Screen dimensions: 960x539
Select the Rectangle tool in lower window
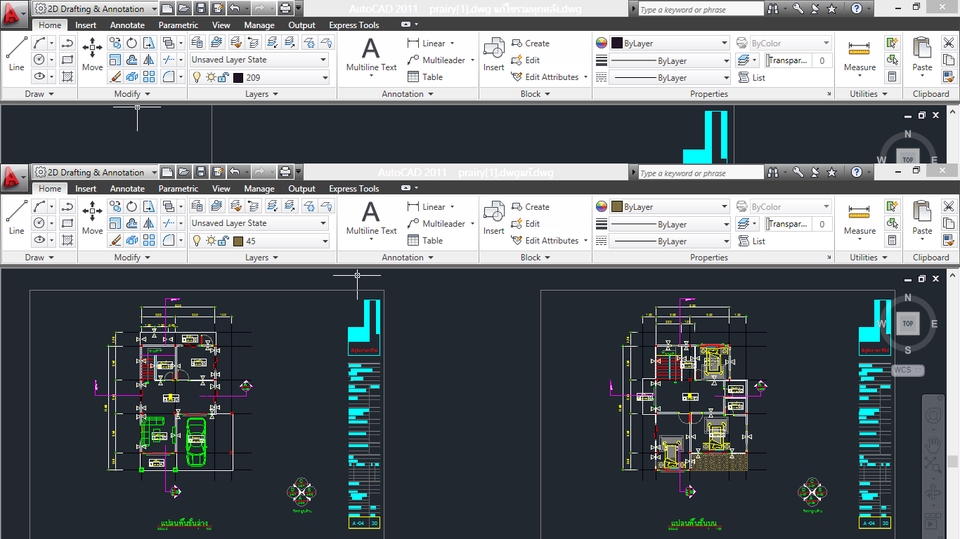(67, 223)
